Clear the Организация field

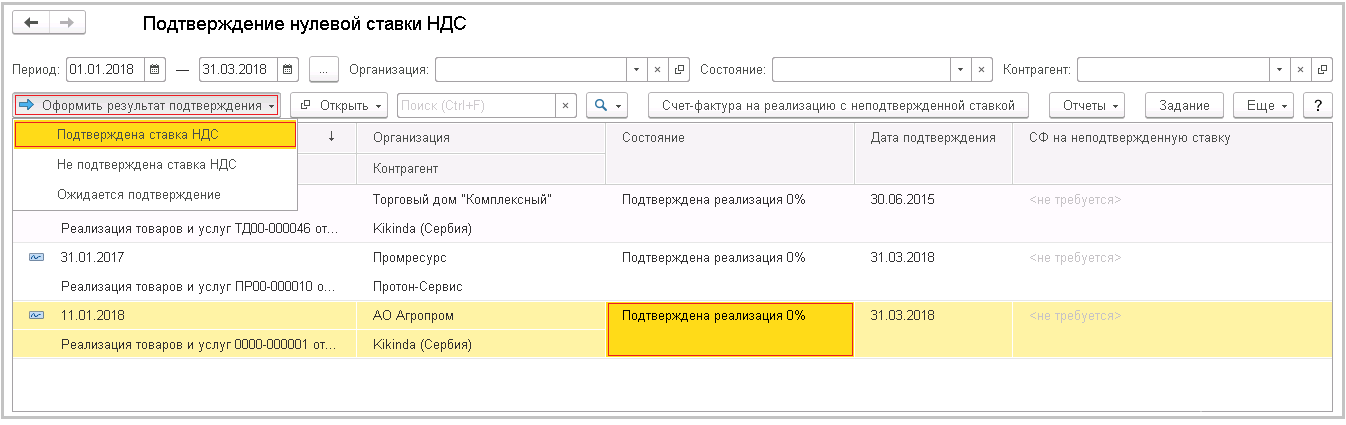point(658,70)
